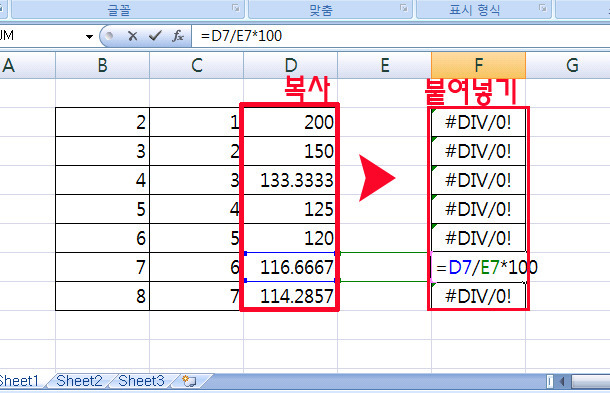This screenshot has width=610, height=393.
Task: Confirm the formula with the checkmark icon
Action: coord(155,36)
